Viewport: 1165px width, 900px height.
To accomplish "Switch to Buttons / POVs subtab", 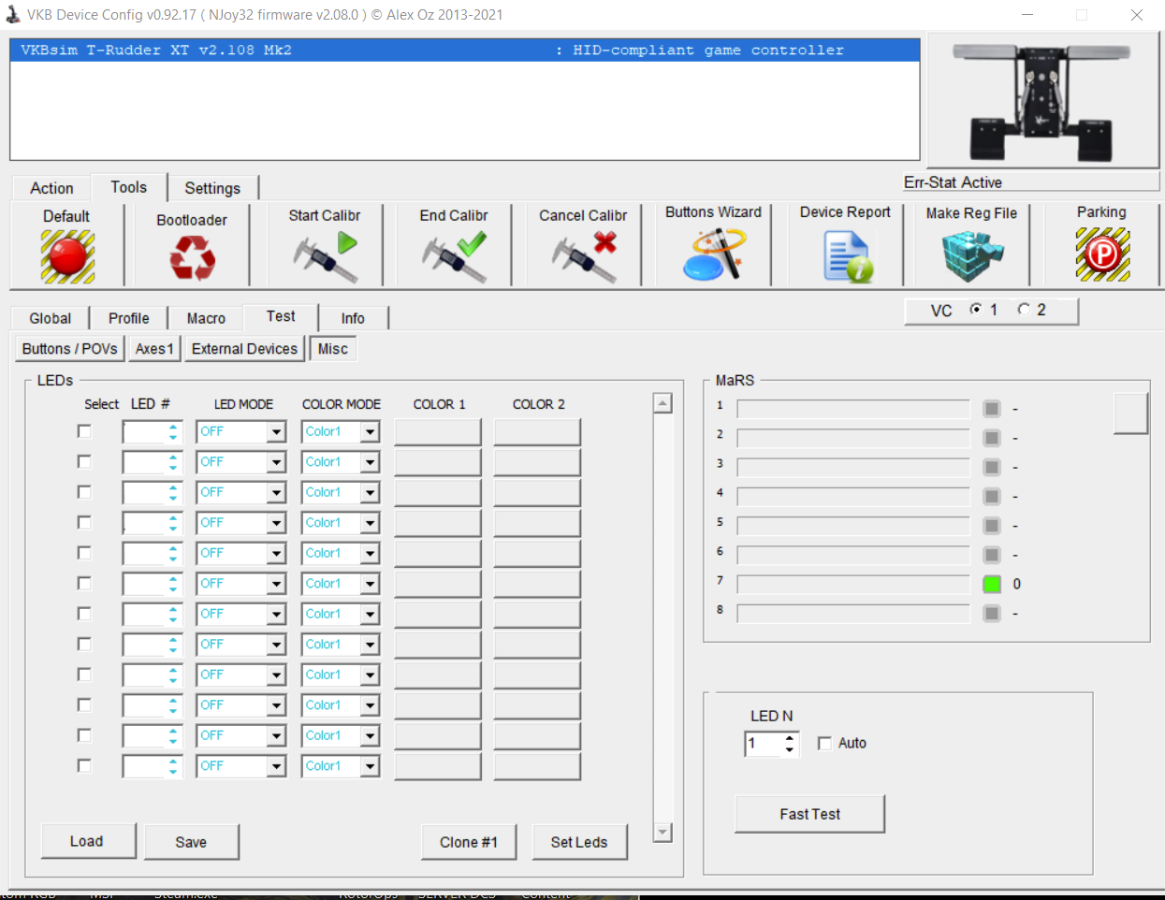I will coord(70,349).
